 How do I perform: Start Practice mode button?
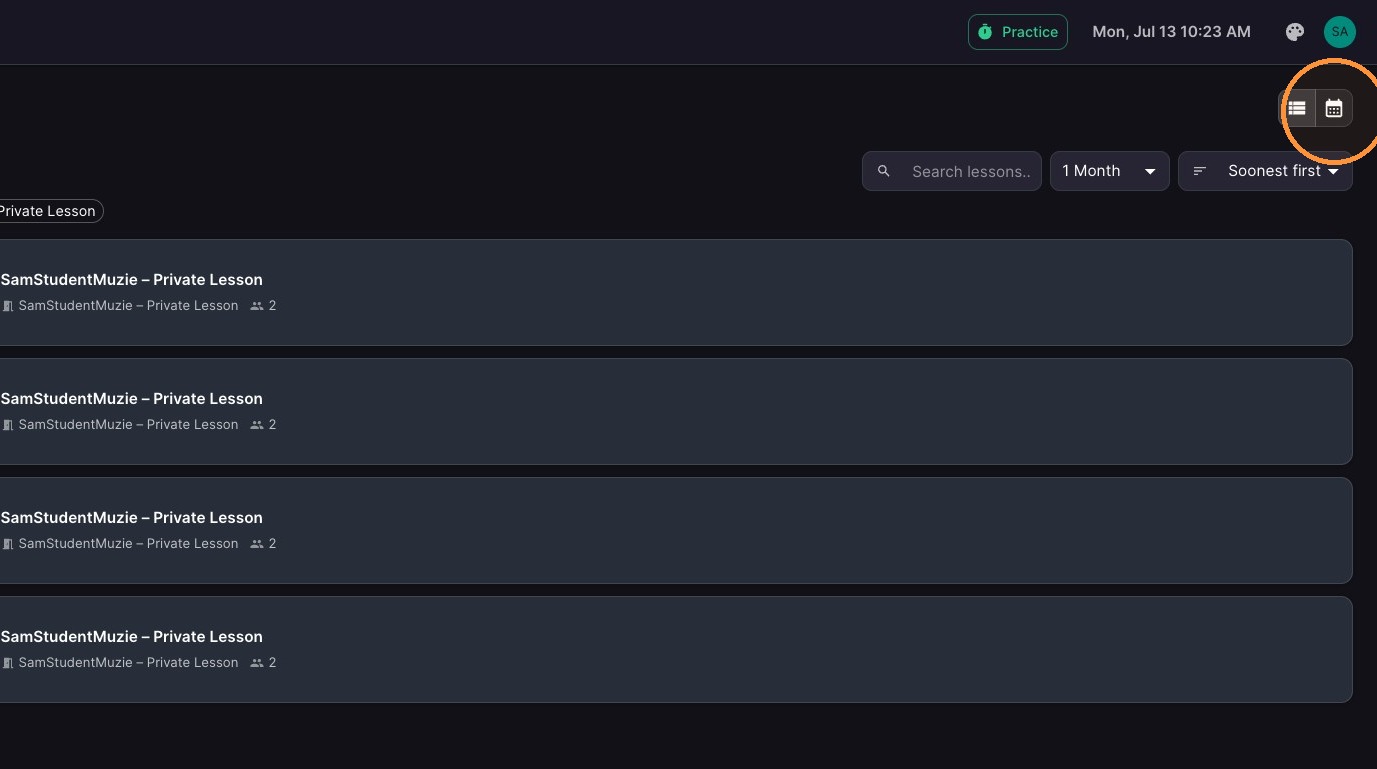[x=1018, y=32]
